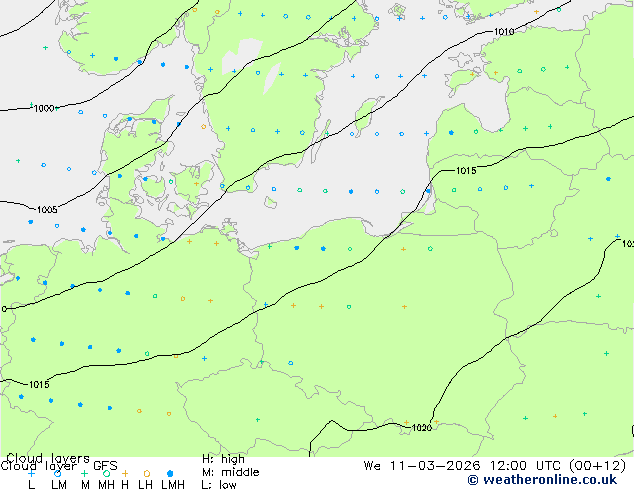
Task: Select the 'MH' legend label text
Action: point(106,484)
